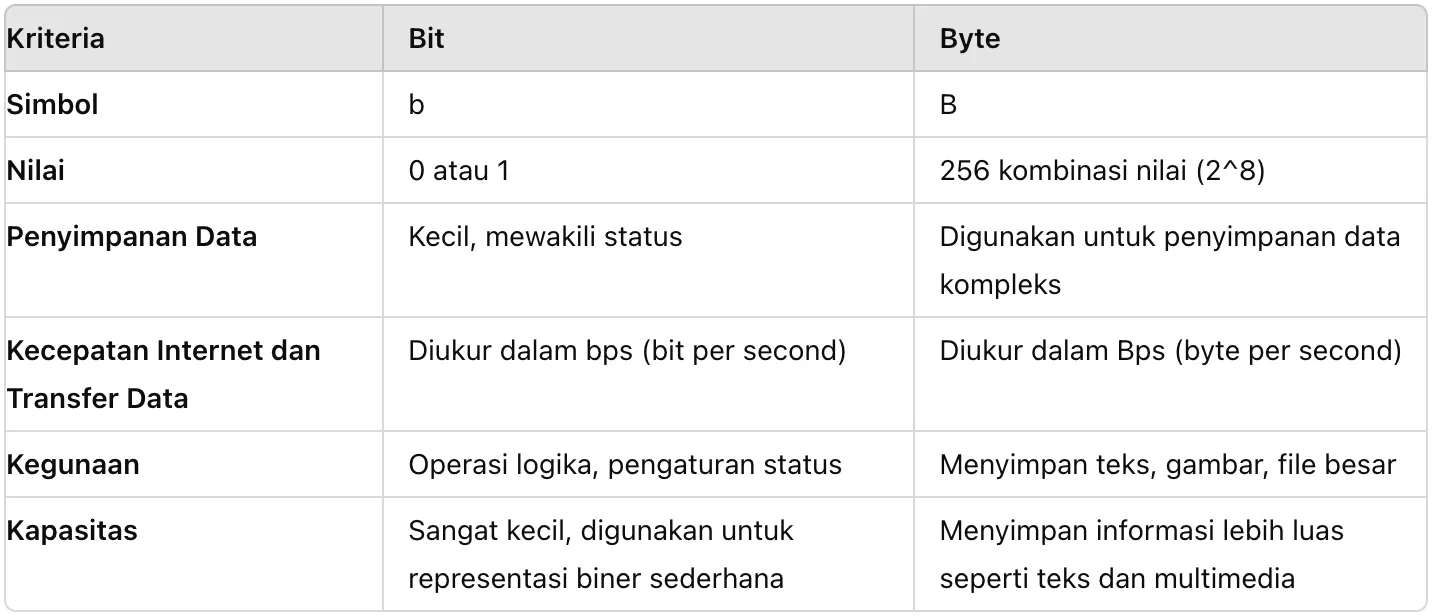
Task: Select the Nilai row label
Action: point(36,170)
